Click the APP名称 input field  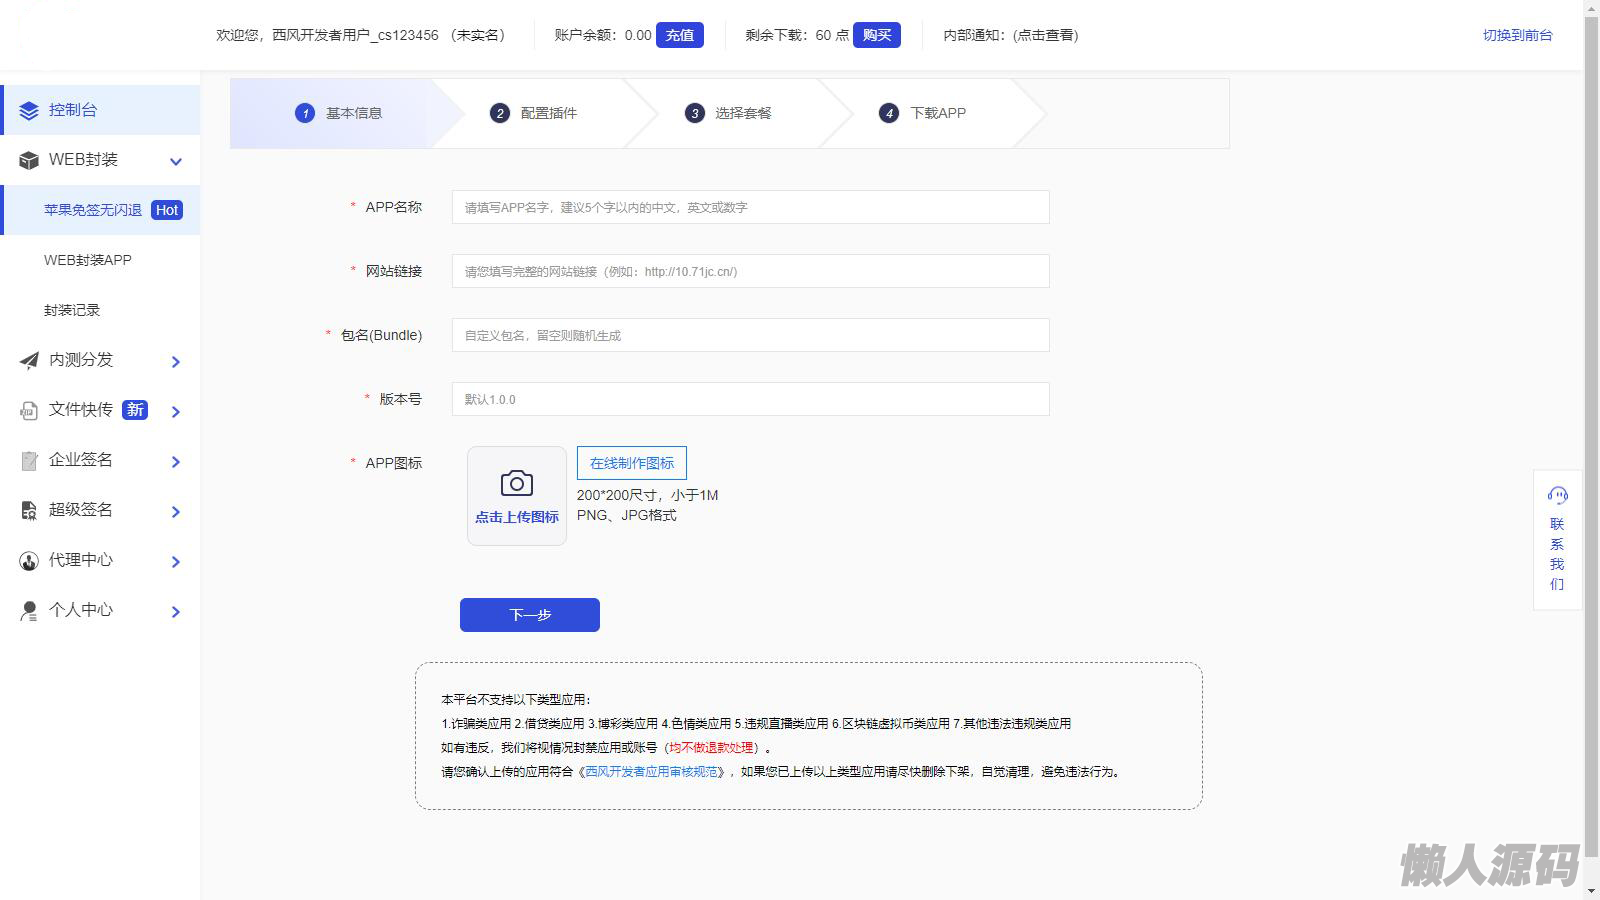pos(750,207)
